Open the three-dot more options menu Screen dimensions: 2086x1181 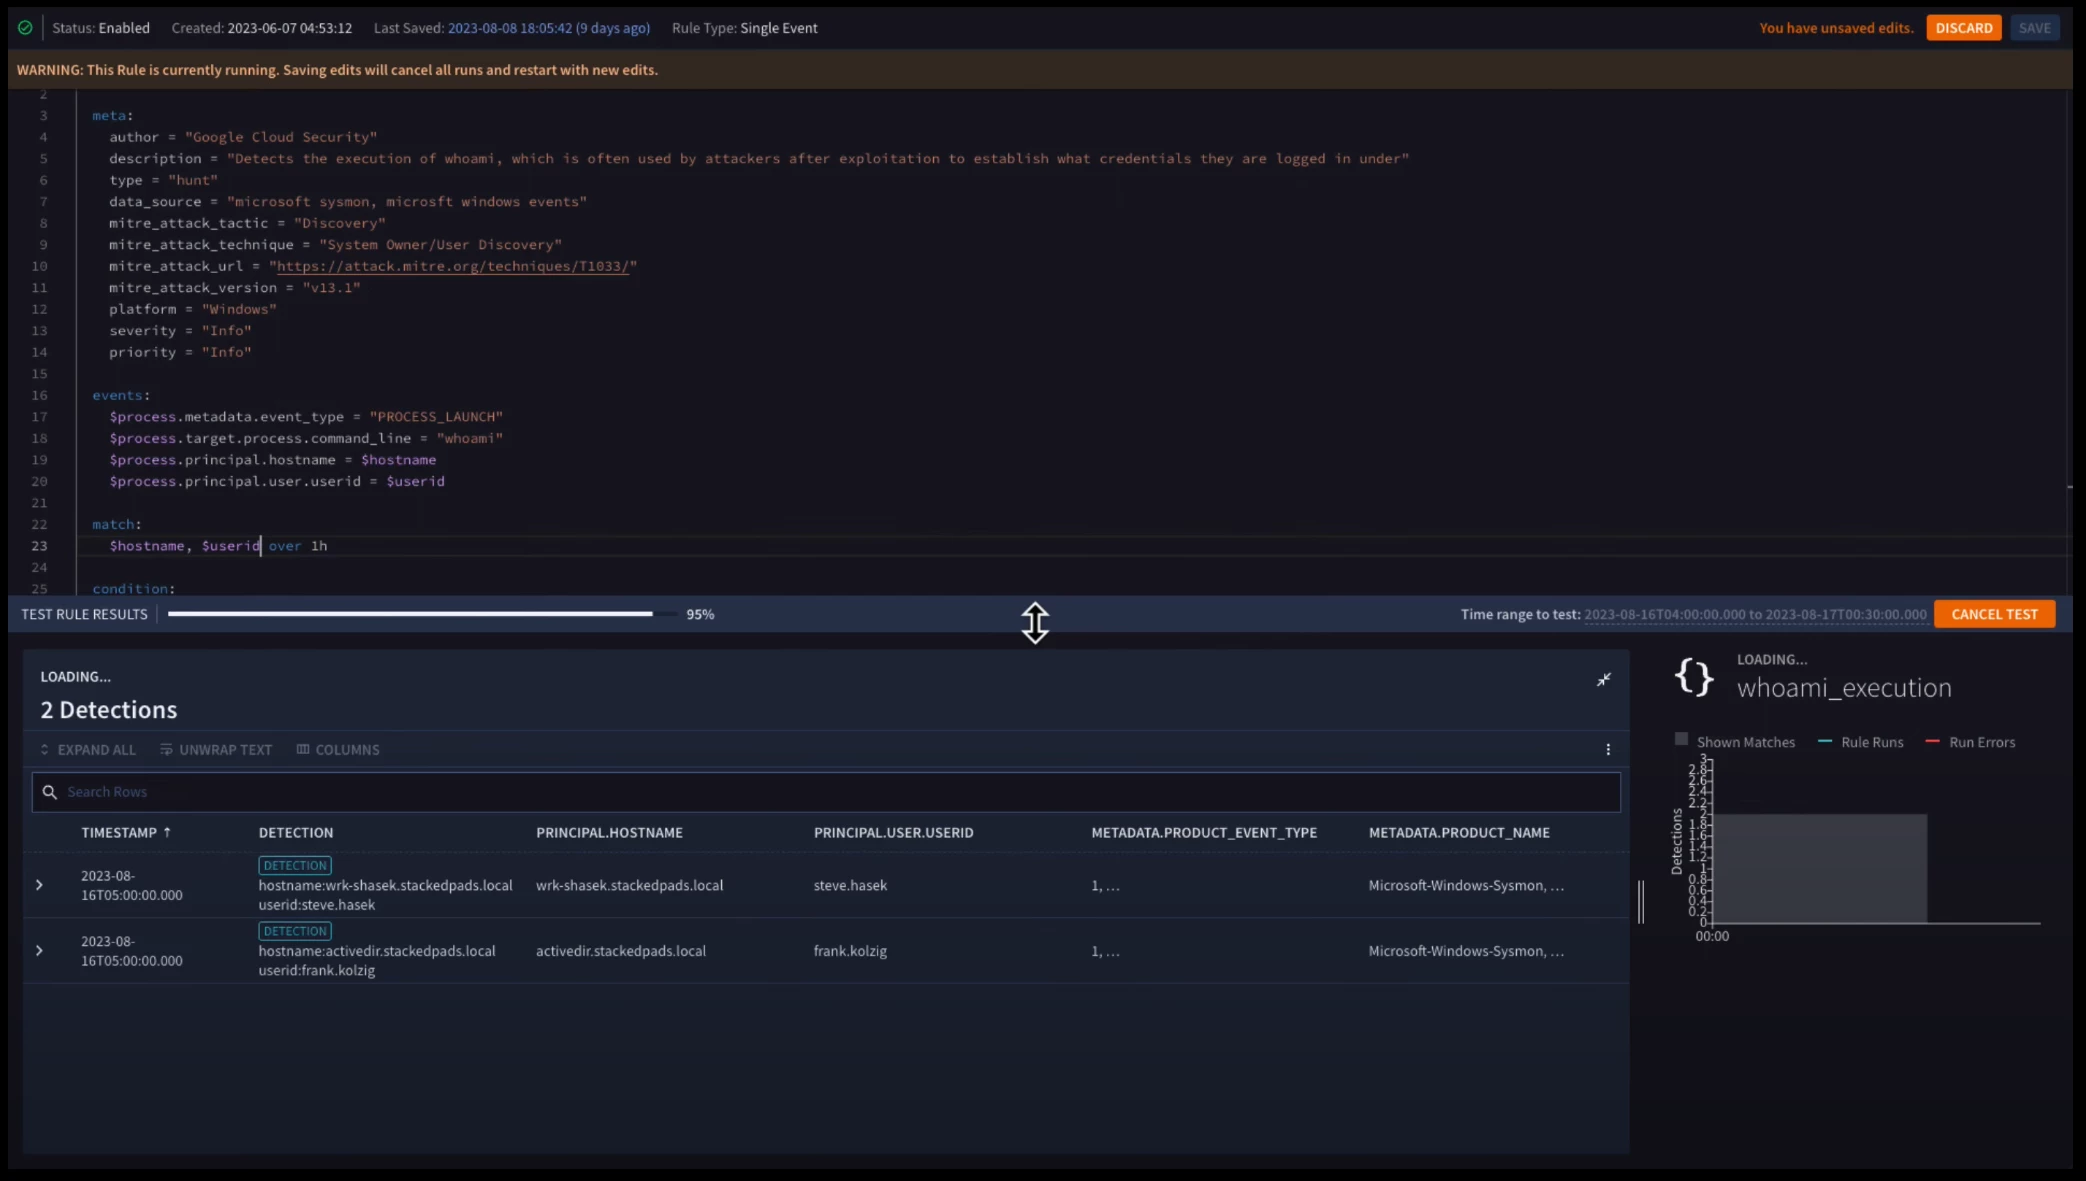1608,750
